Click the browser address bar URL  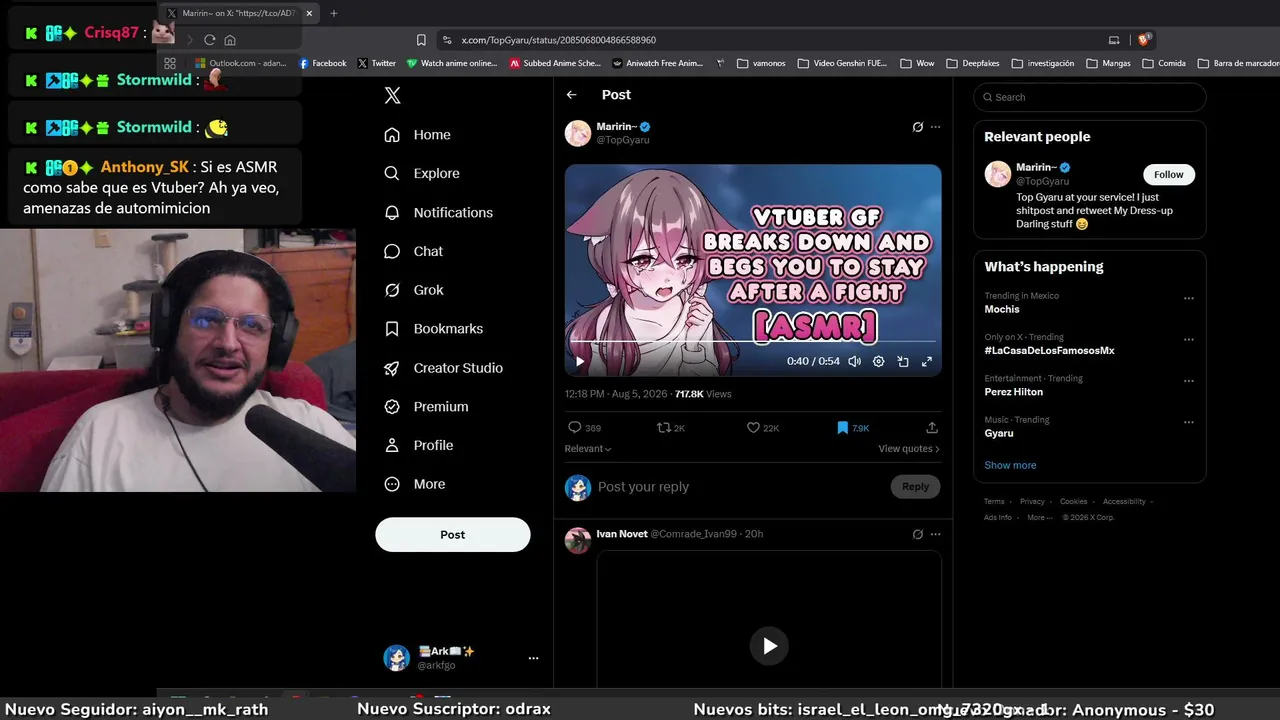click(558, 40)
